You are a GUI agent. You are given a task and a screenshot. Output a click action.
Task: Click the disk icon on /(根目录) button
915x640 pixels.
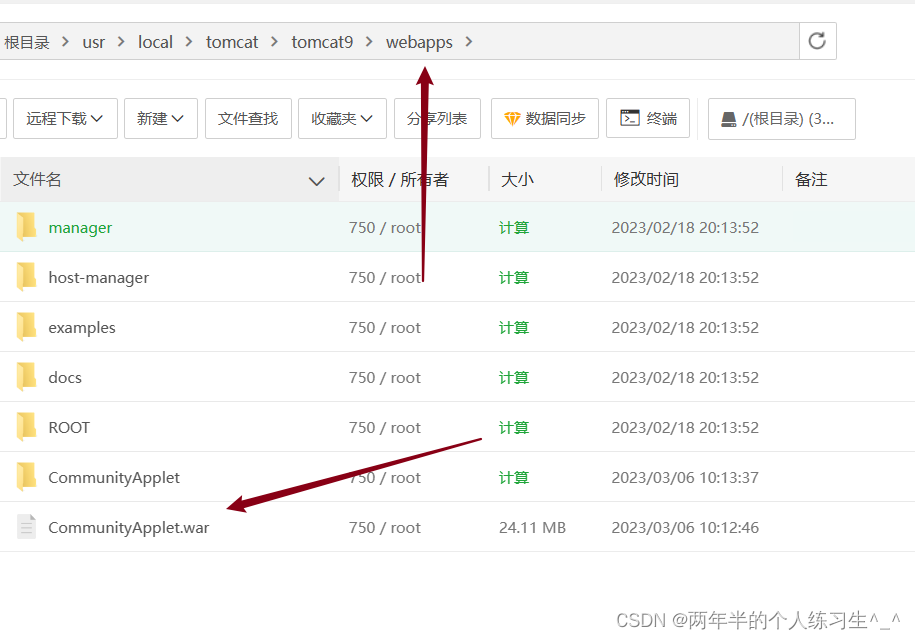729,119
